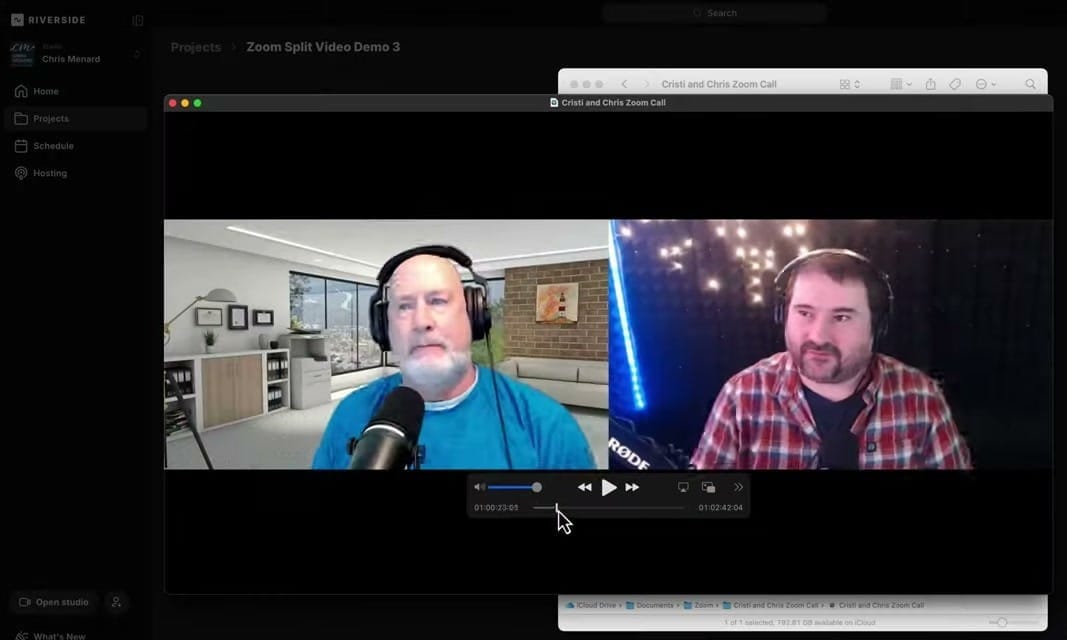The height and width of the screenshot is (640, 1067).
Task: Open the Finder action (ellipsis) menu
Action: pos(985,84)
